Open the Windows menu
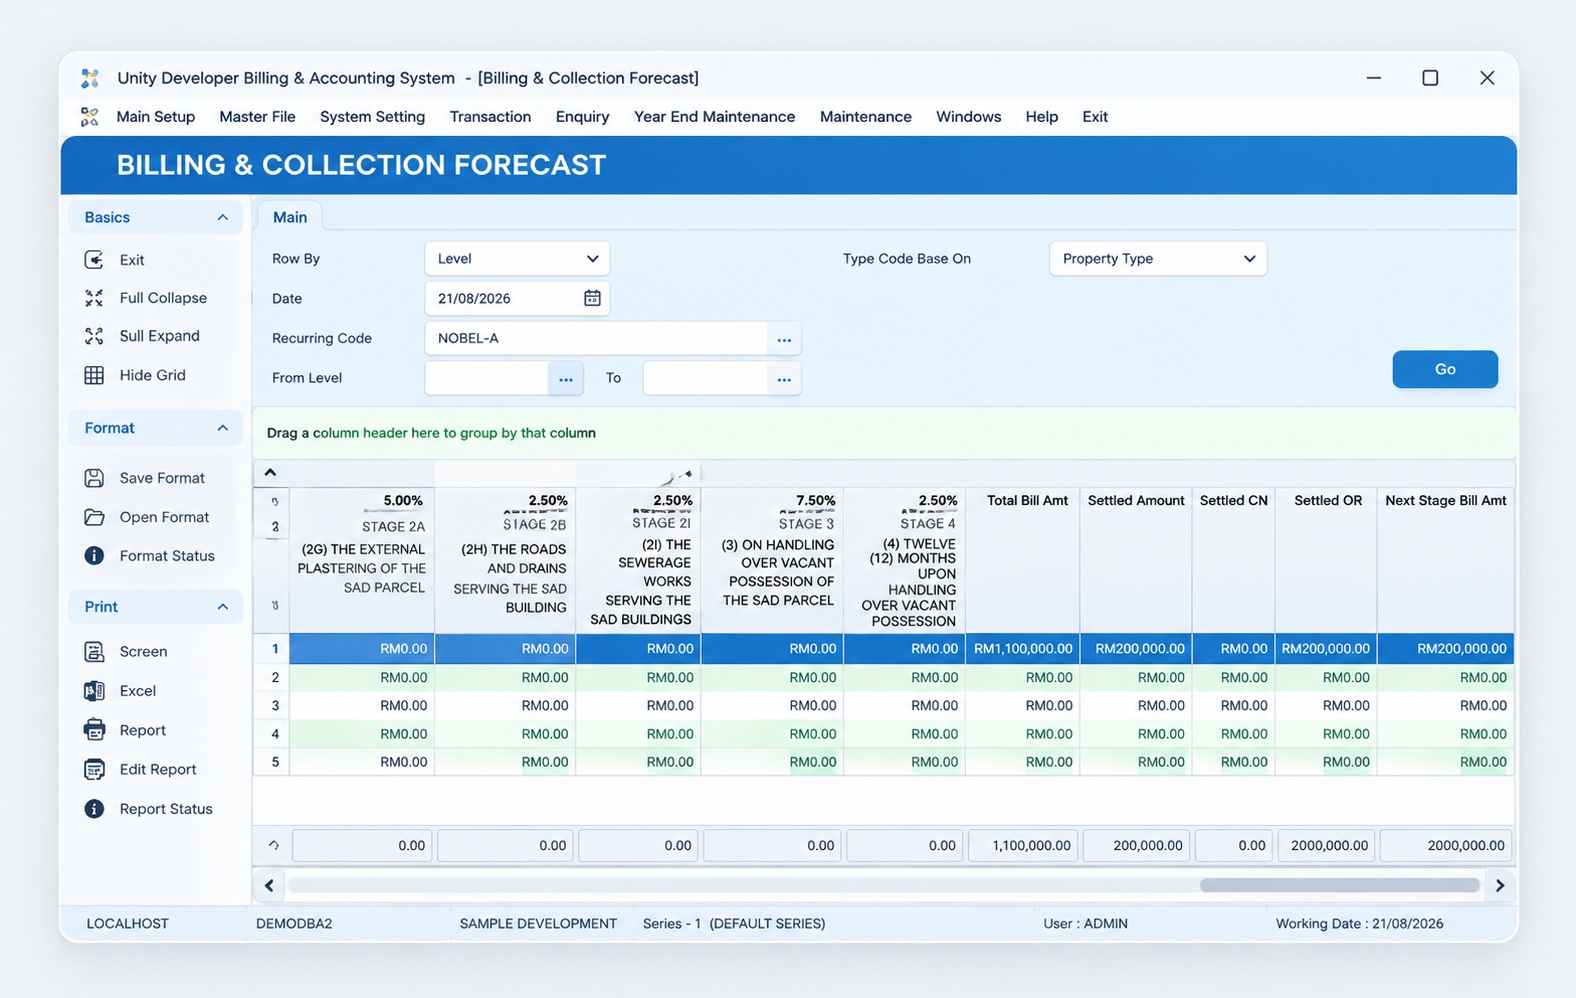Viewport: 1576px width, 998px height. (968, 117)
